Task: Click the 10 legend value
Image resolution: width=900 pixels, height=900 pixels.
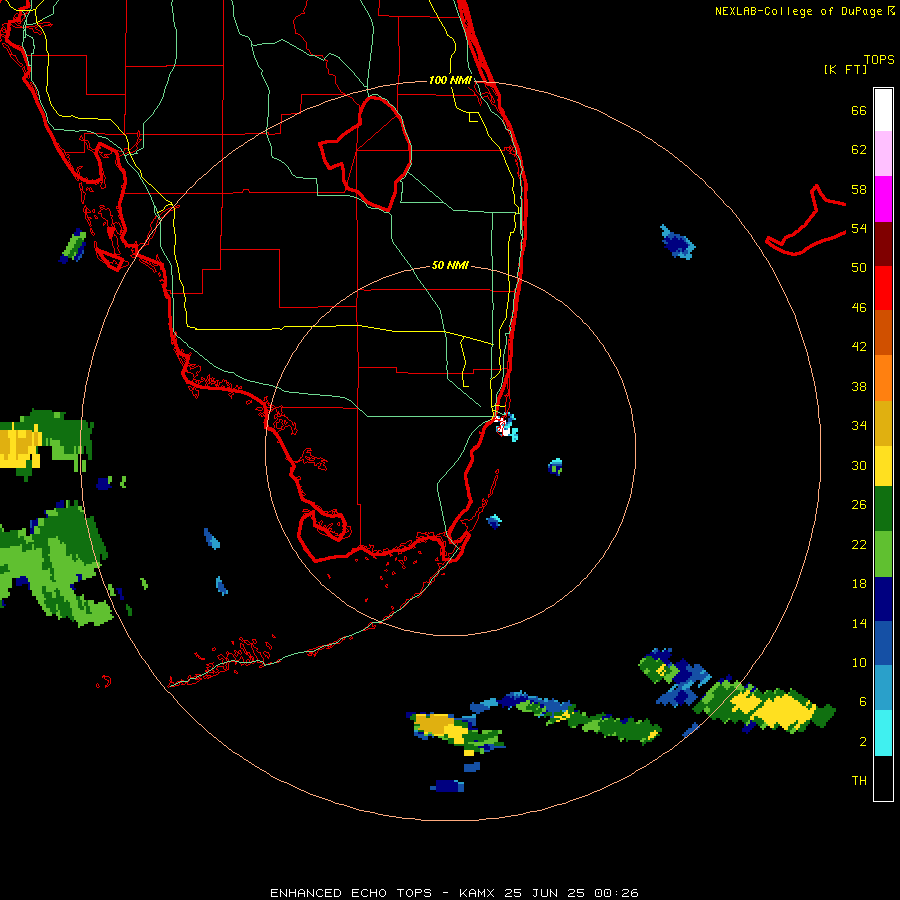Action: 859,662
